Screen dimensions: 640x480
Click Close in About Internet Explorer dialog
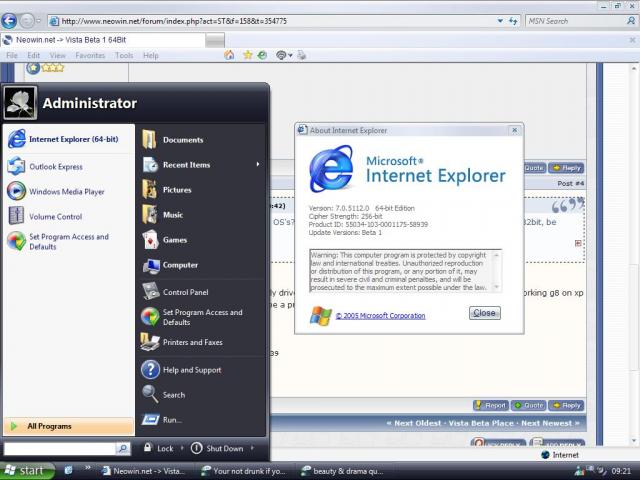(x=484, y=313)
